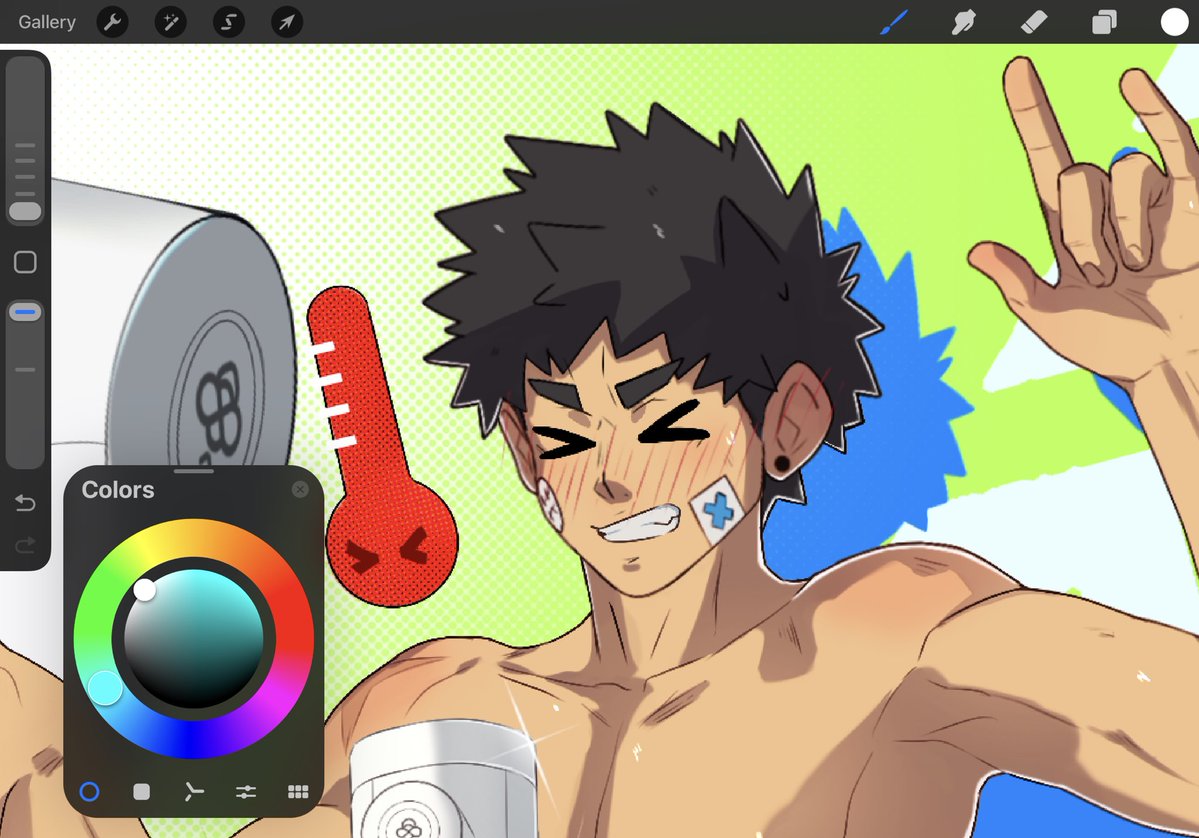Select the Eraser tool

[1034, 22]
